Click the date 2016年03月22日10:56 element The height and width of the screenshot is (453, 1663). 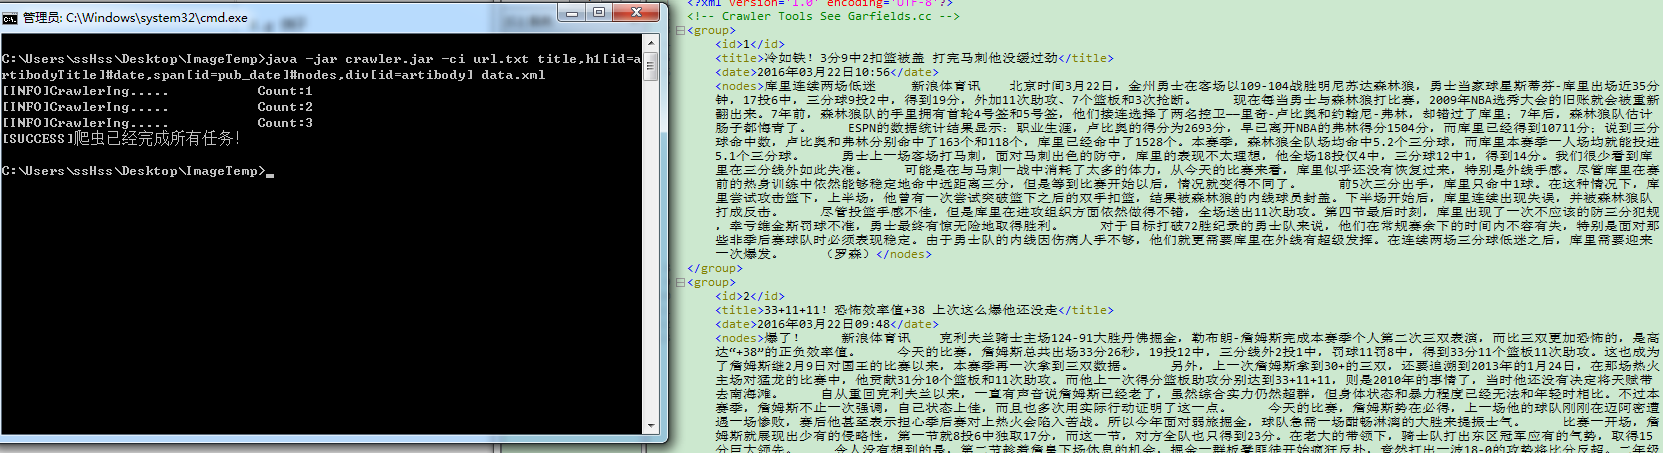[x=827, y=72]
